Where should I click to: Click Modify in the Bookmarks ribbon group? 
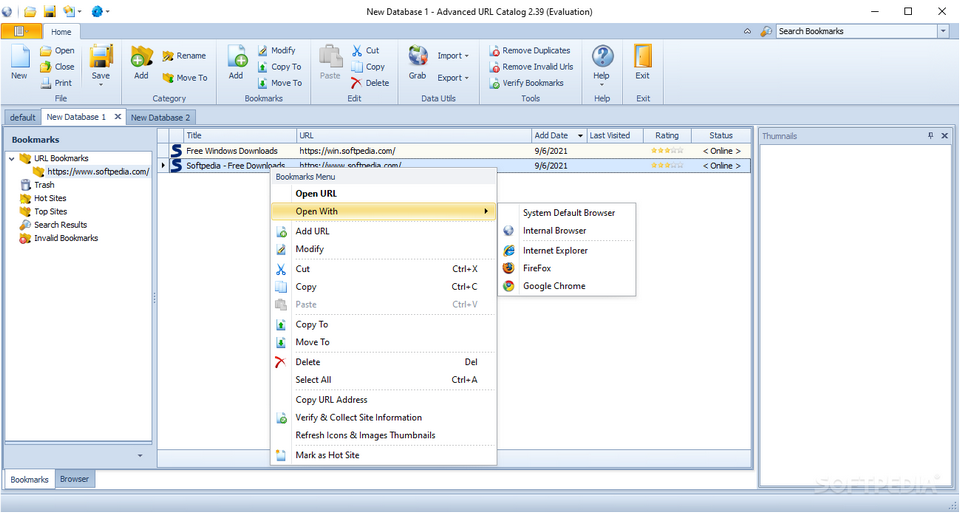click(277, 51)
